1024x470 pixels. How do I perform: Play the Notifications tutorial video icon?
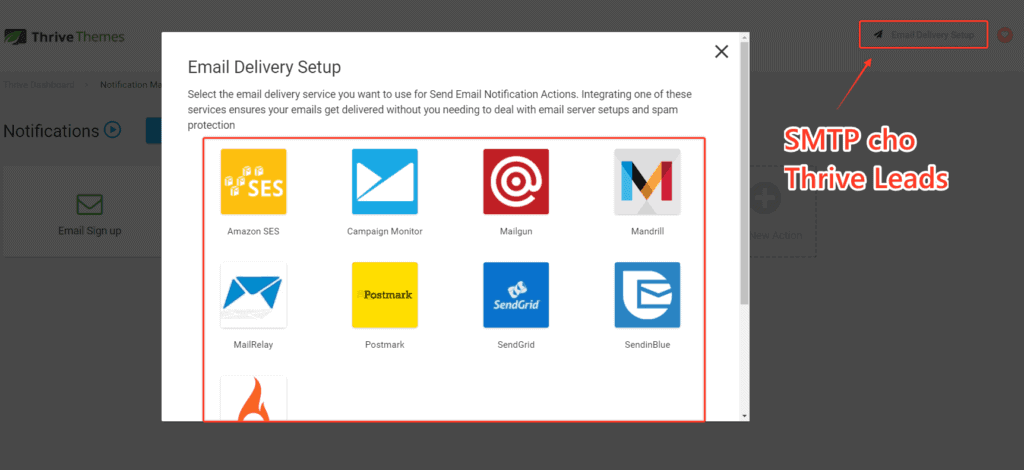tap(112, 131)
